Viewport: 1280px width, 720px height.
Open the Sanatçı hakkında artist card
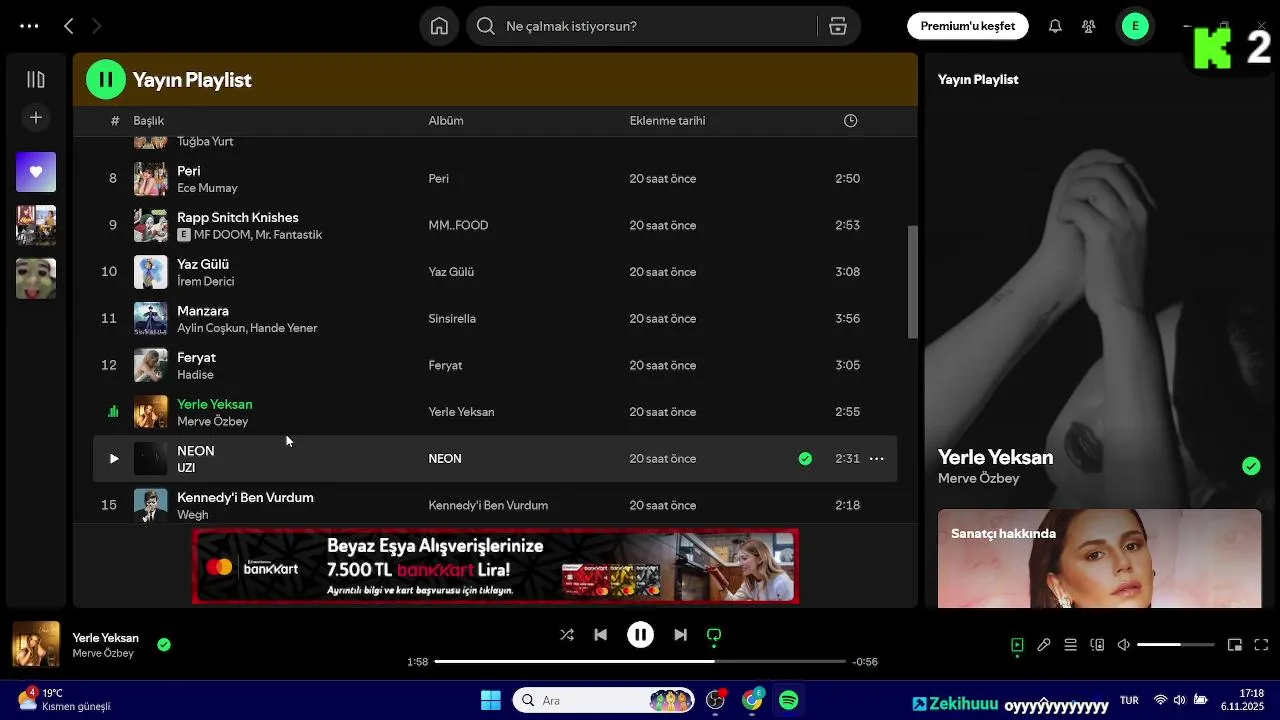(1099, 558)
